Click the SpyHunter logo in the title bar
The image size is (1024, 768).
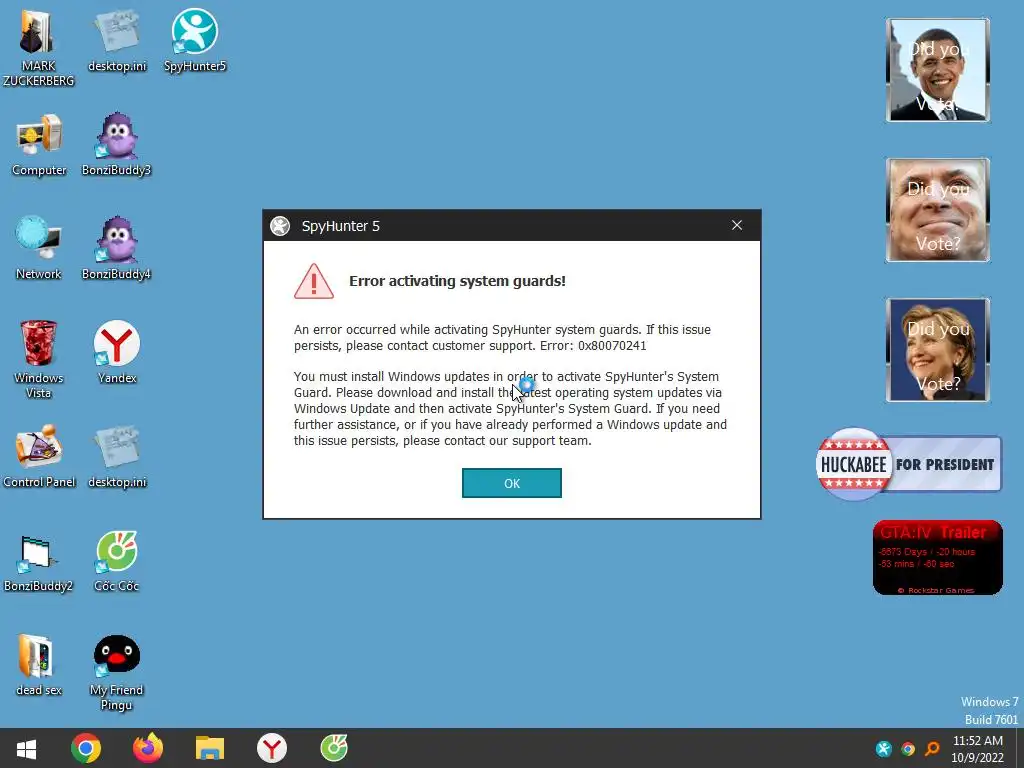coord(280,226)
